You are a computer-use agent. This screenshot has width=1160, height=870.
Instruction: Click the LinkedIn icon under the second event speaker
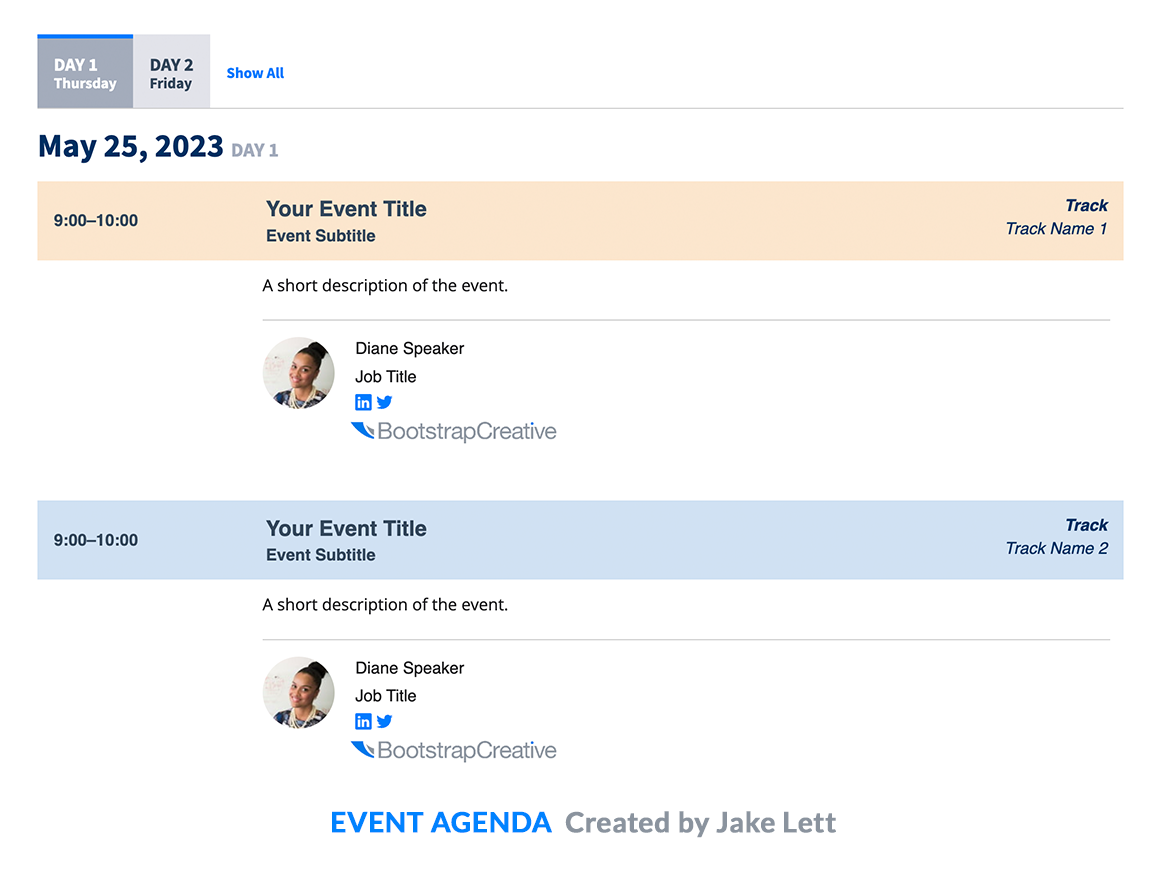[363, 721]
